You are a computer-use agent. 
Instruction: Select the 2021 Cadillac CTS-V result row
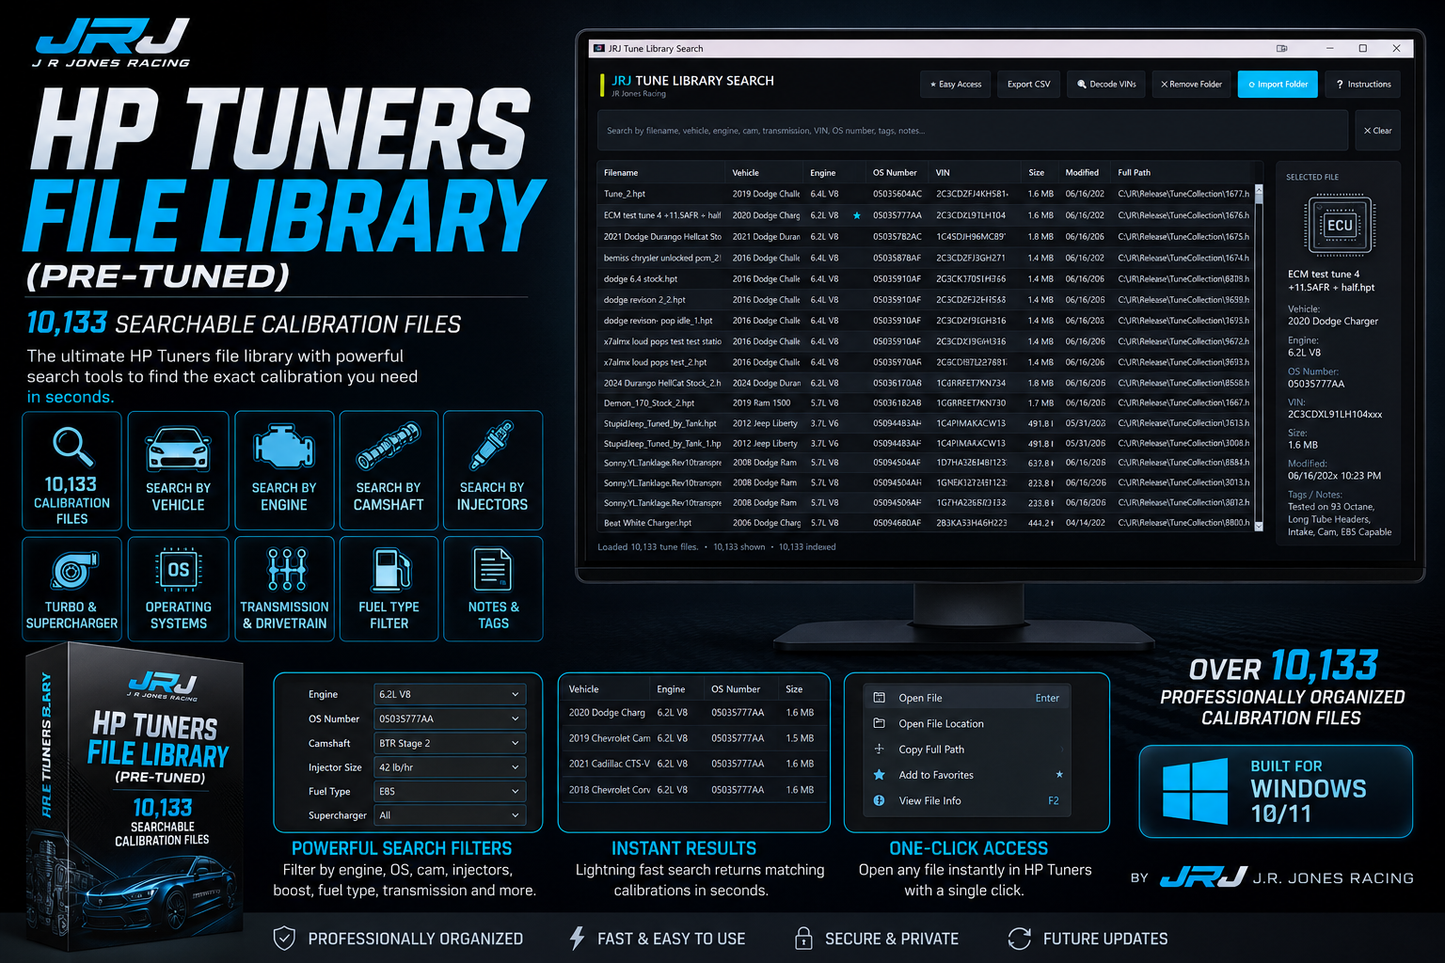(x=694, y=763)
